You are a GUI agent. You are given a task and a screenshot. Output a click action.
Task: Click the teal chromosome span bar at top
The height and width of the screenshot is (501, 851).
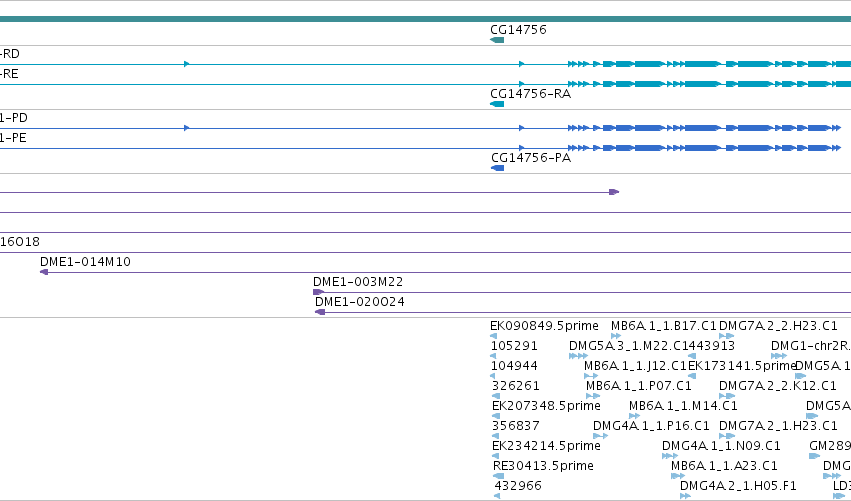click(426, 19)
